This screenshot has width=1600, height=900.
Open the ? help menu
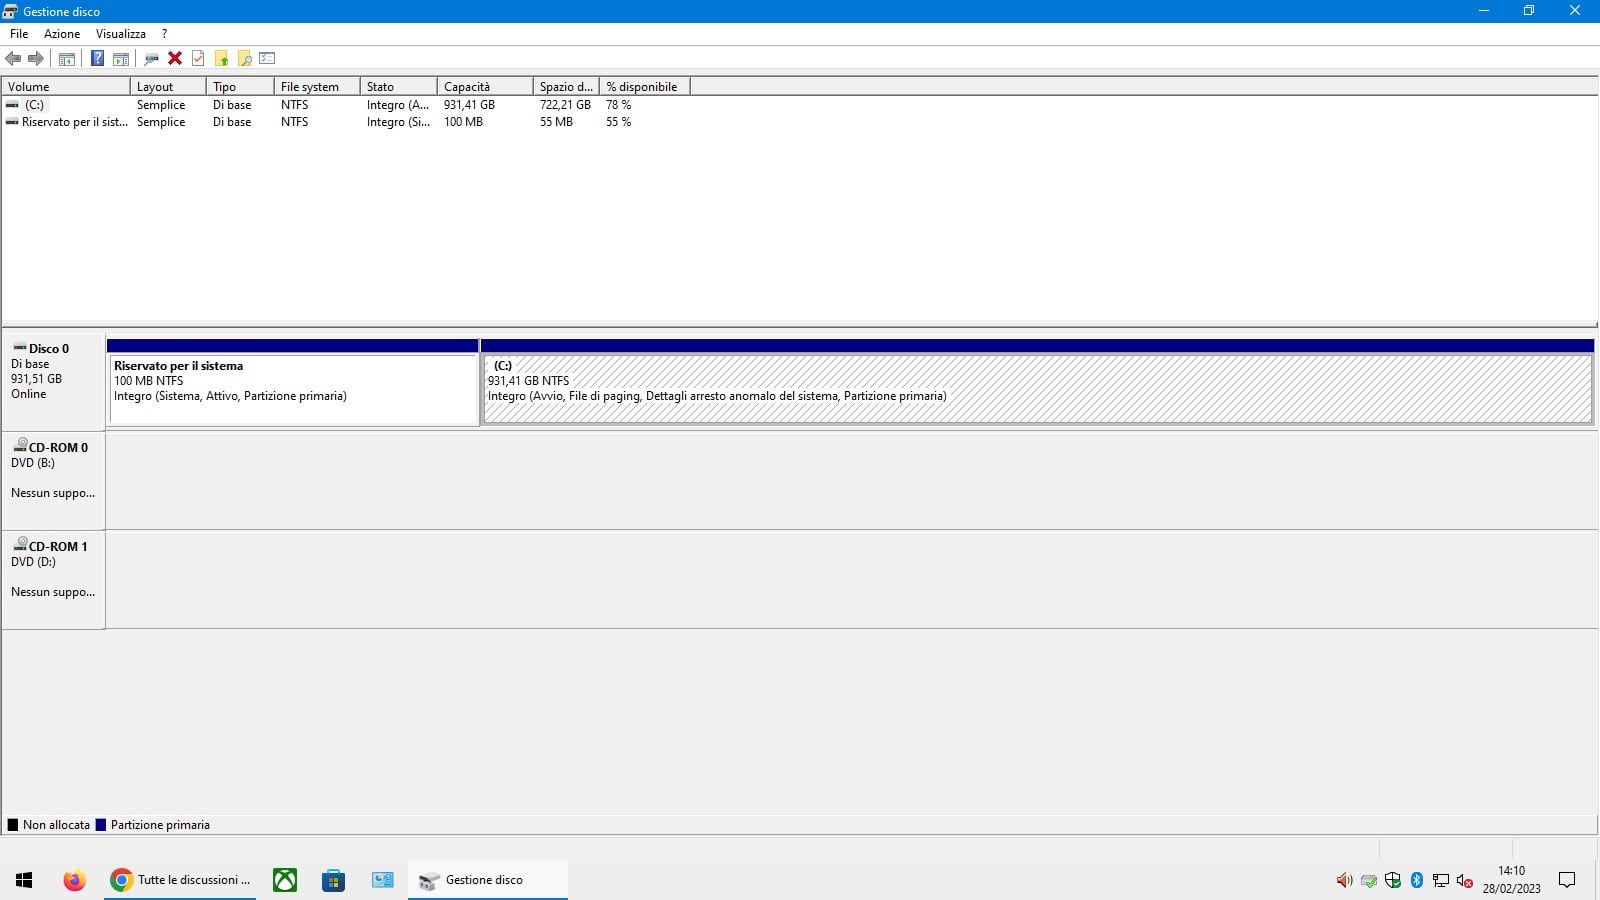[x=164, y=33]
